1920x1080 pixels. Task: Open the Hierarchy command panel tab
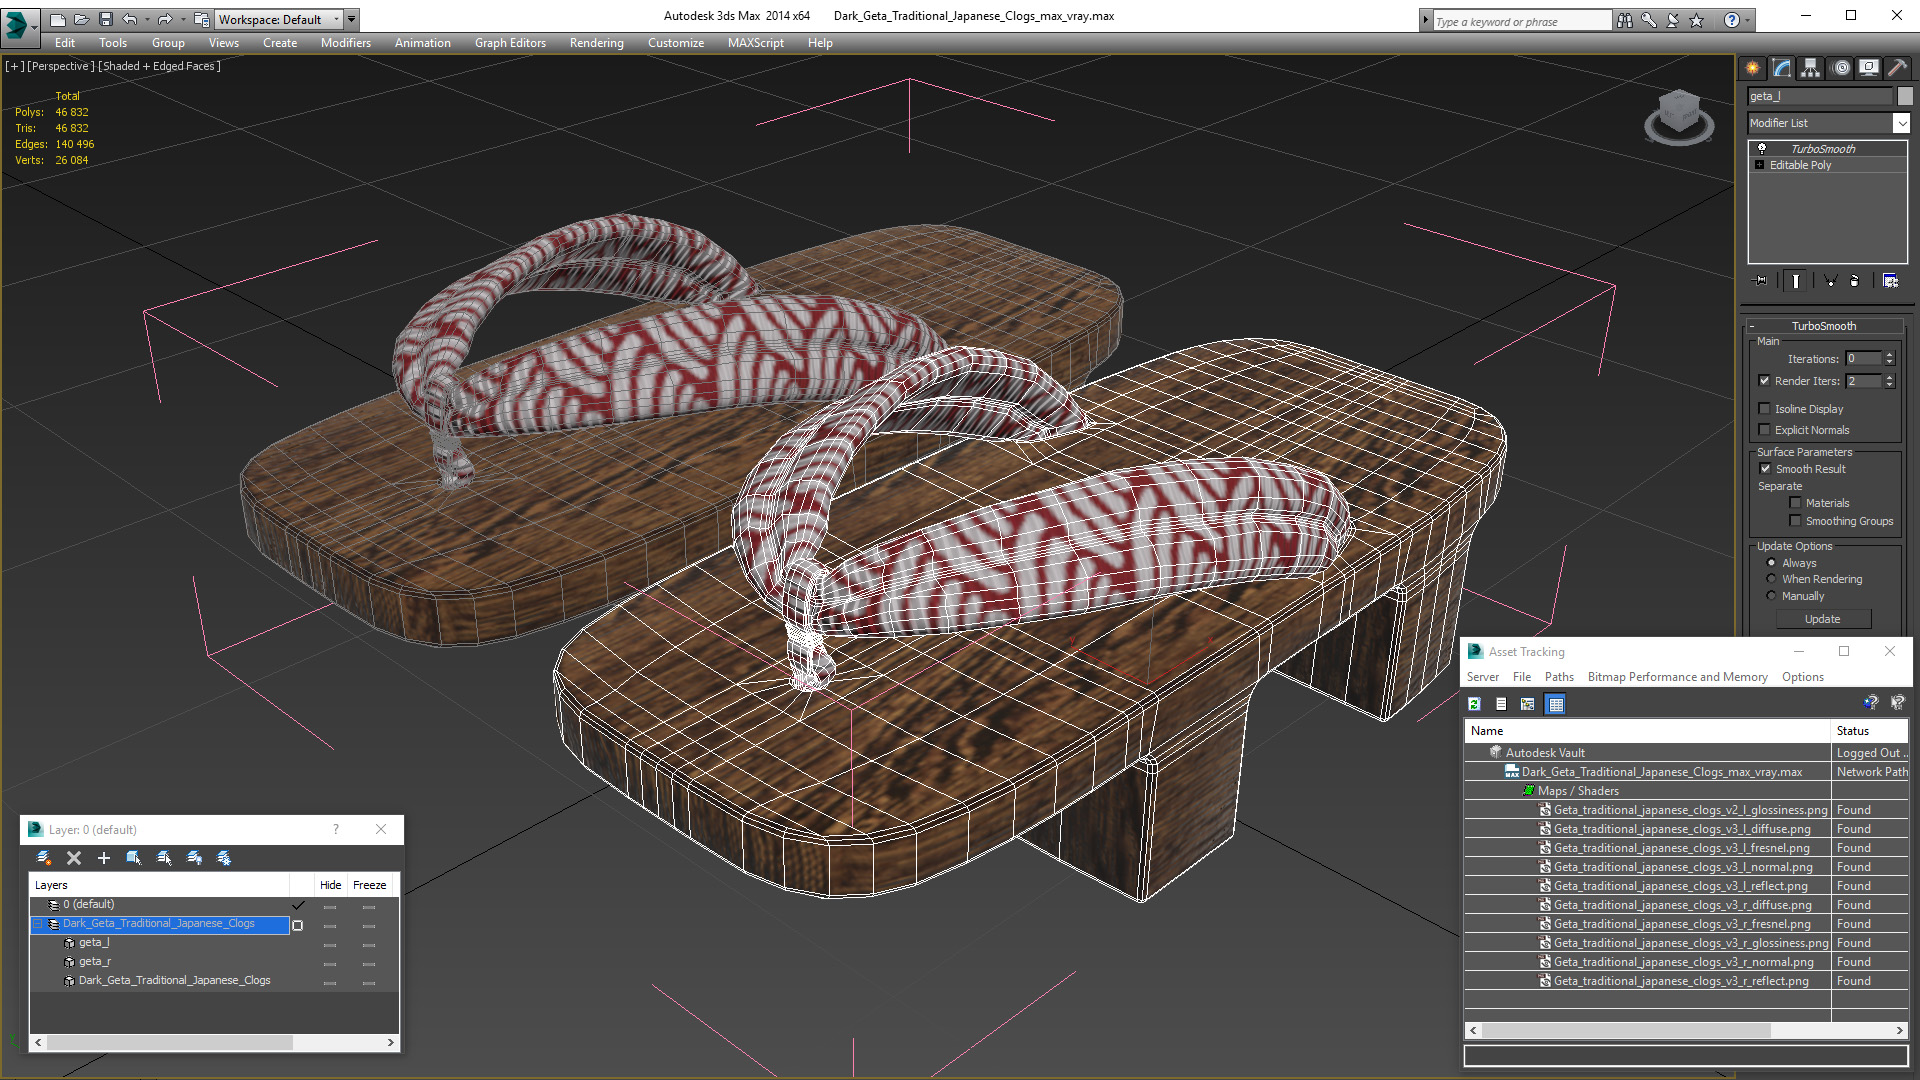(1810, 68)
